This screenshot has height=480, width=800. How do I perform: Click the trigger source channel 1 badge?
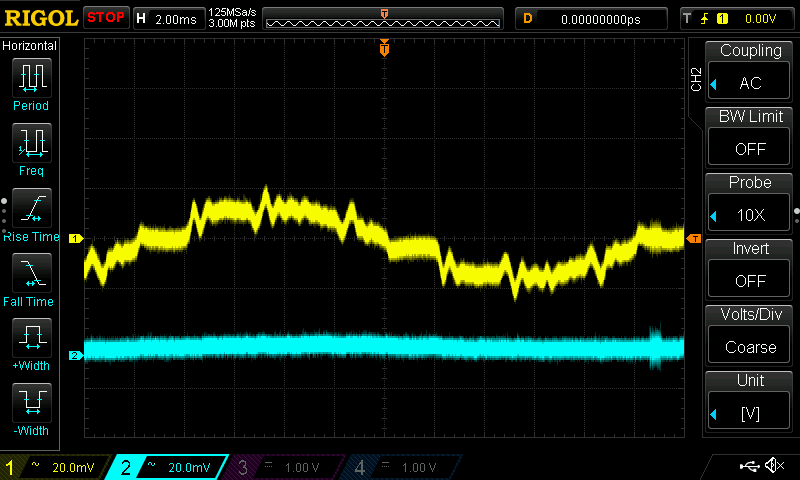[x=722, y=19]
